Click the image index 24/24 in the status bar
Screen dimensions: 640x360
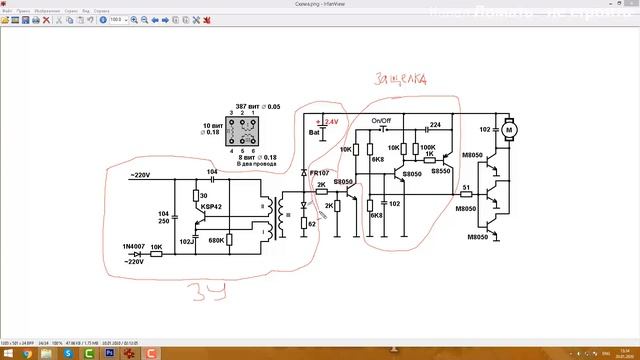43,343
